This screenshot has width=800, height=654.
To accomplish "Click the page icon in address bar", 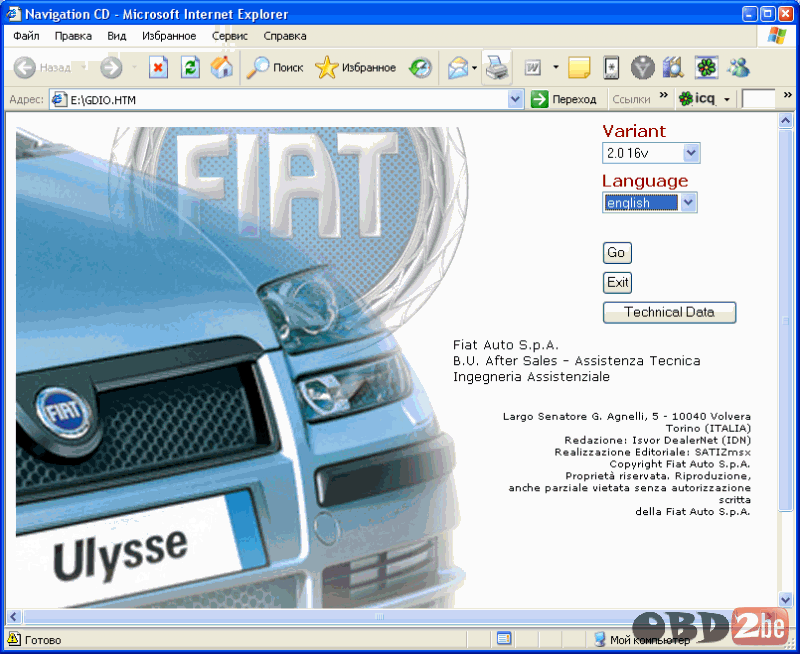I will [x=59, y=99].
